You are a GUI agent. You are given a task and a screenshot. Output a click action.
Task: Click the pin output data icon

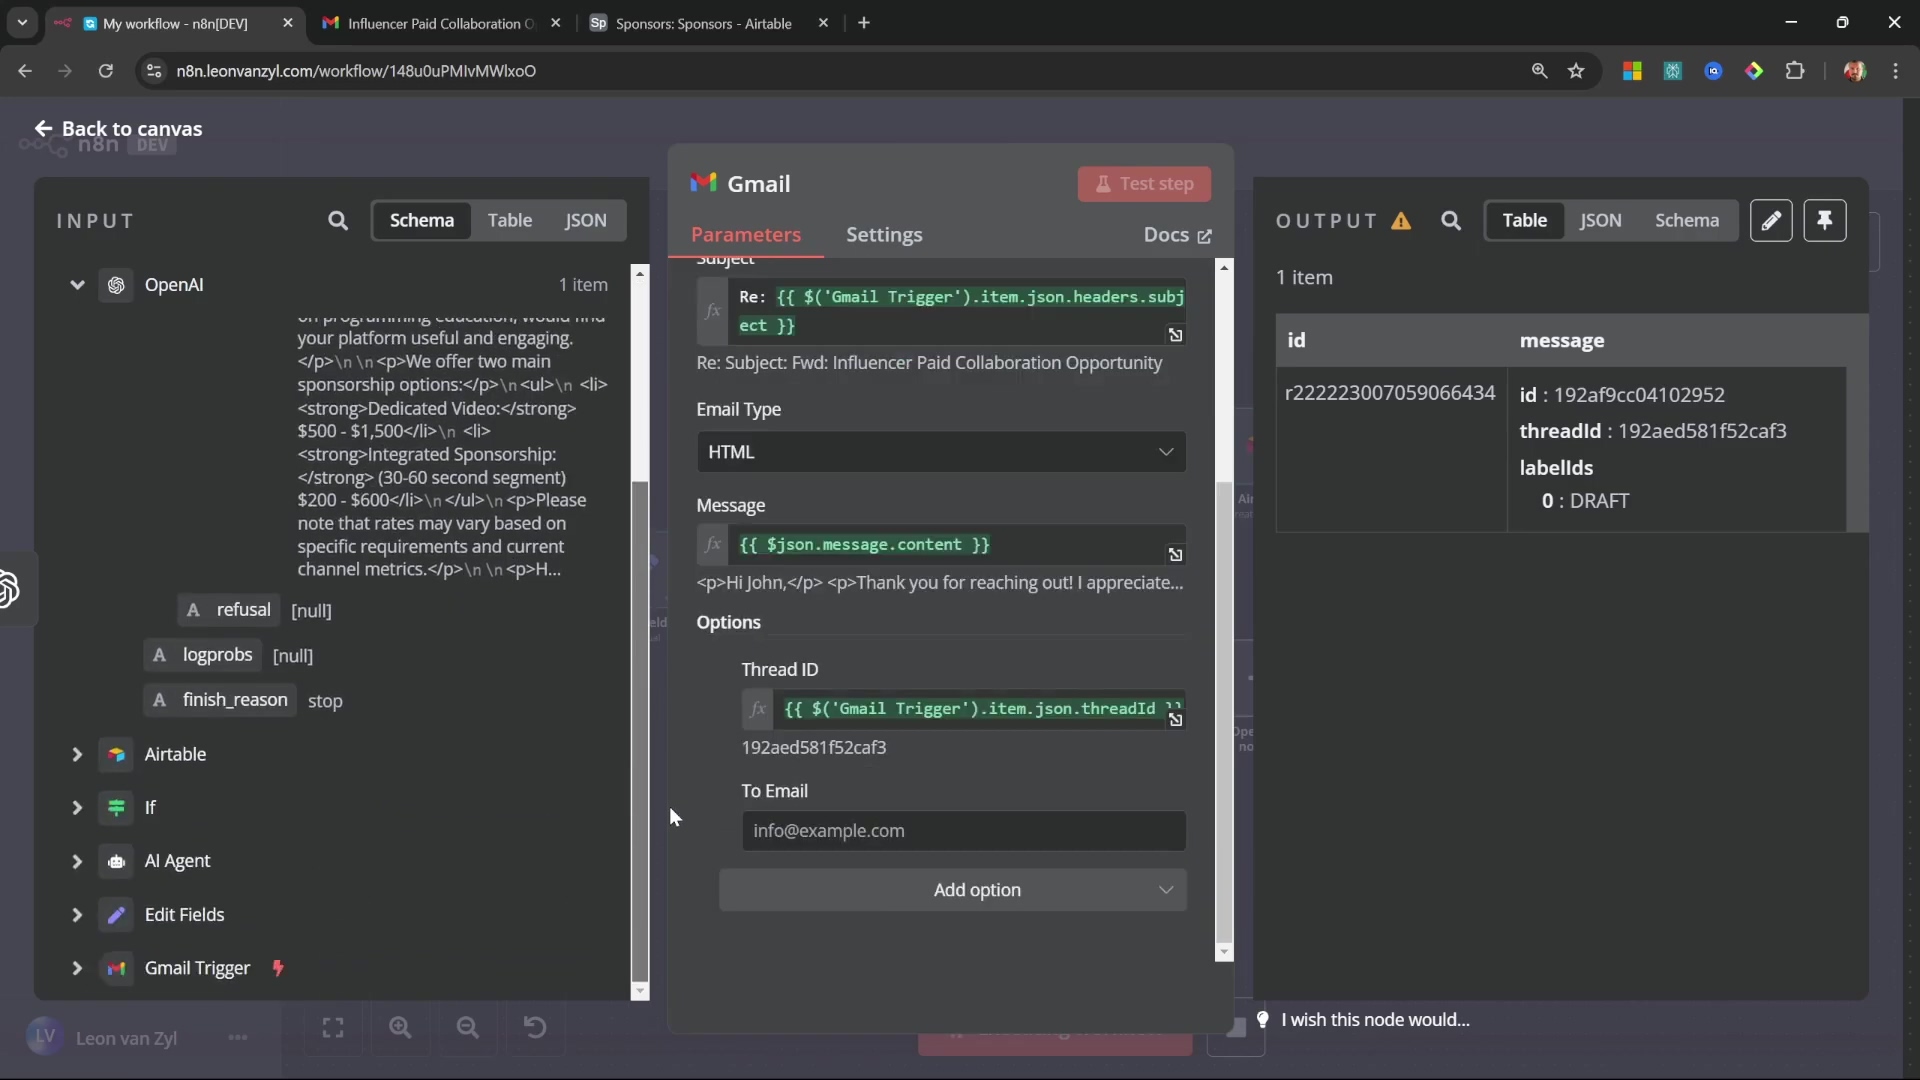tap(1825, 221)
